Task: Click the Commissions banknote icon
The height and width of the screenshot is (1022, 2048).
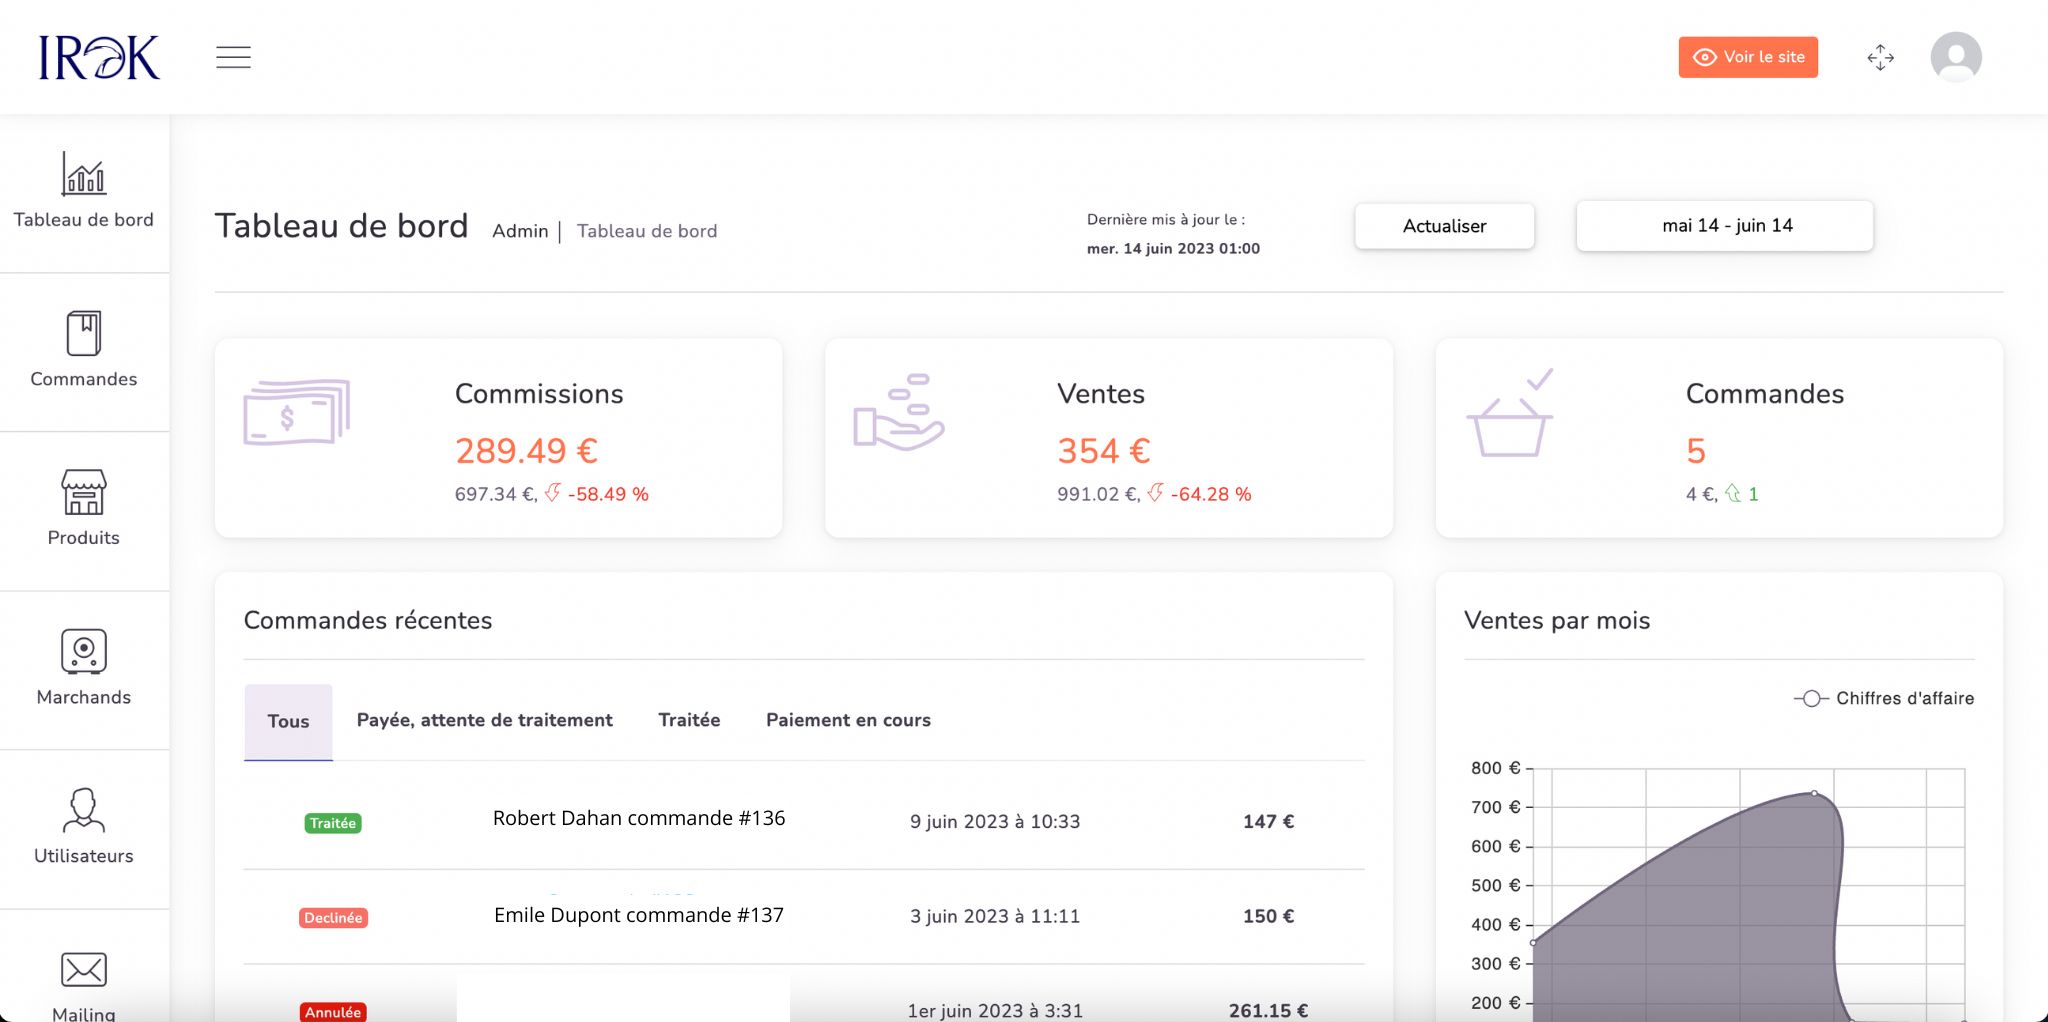Action: pos(297,412)
